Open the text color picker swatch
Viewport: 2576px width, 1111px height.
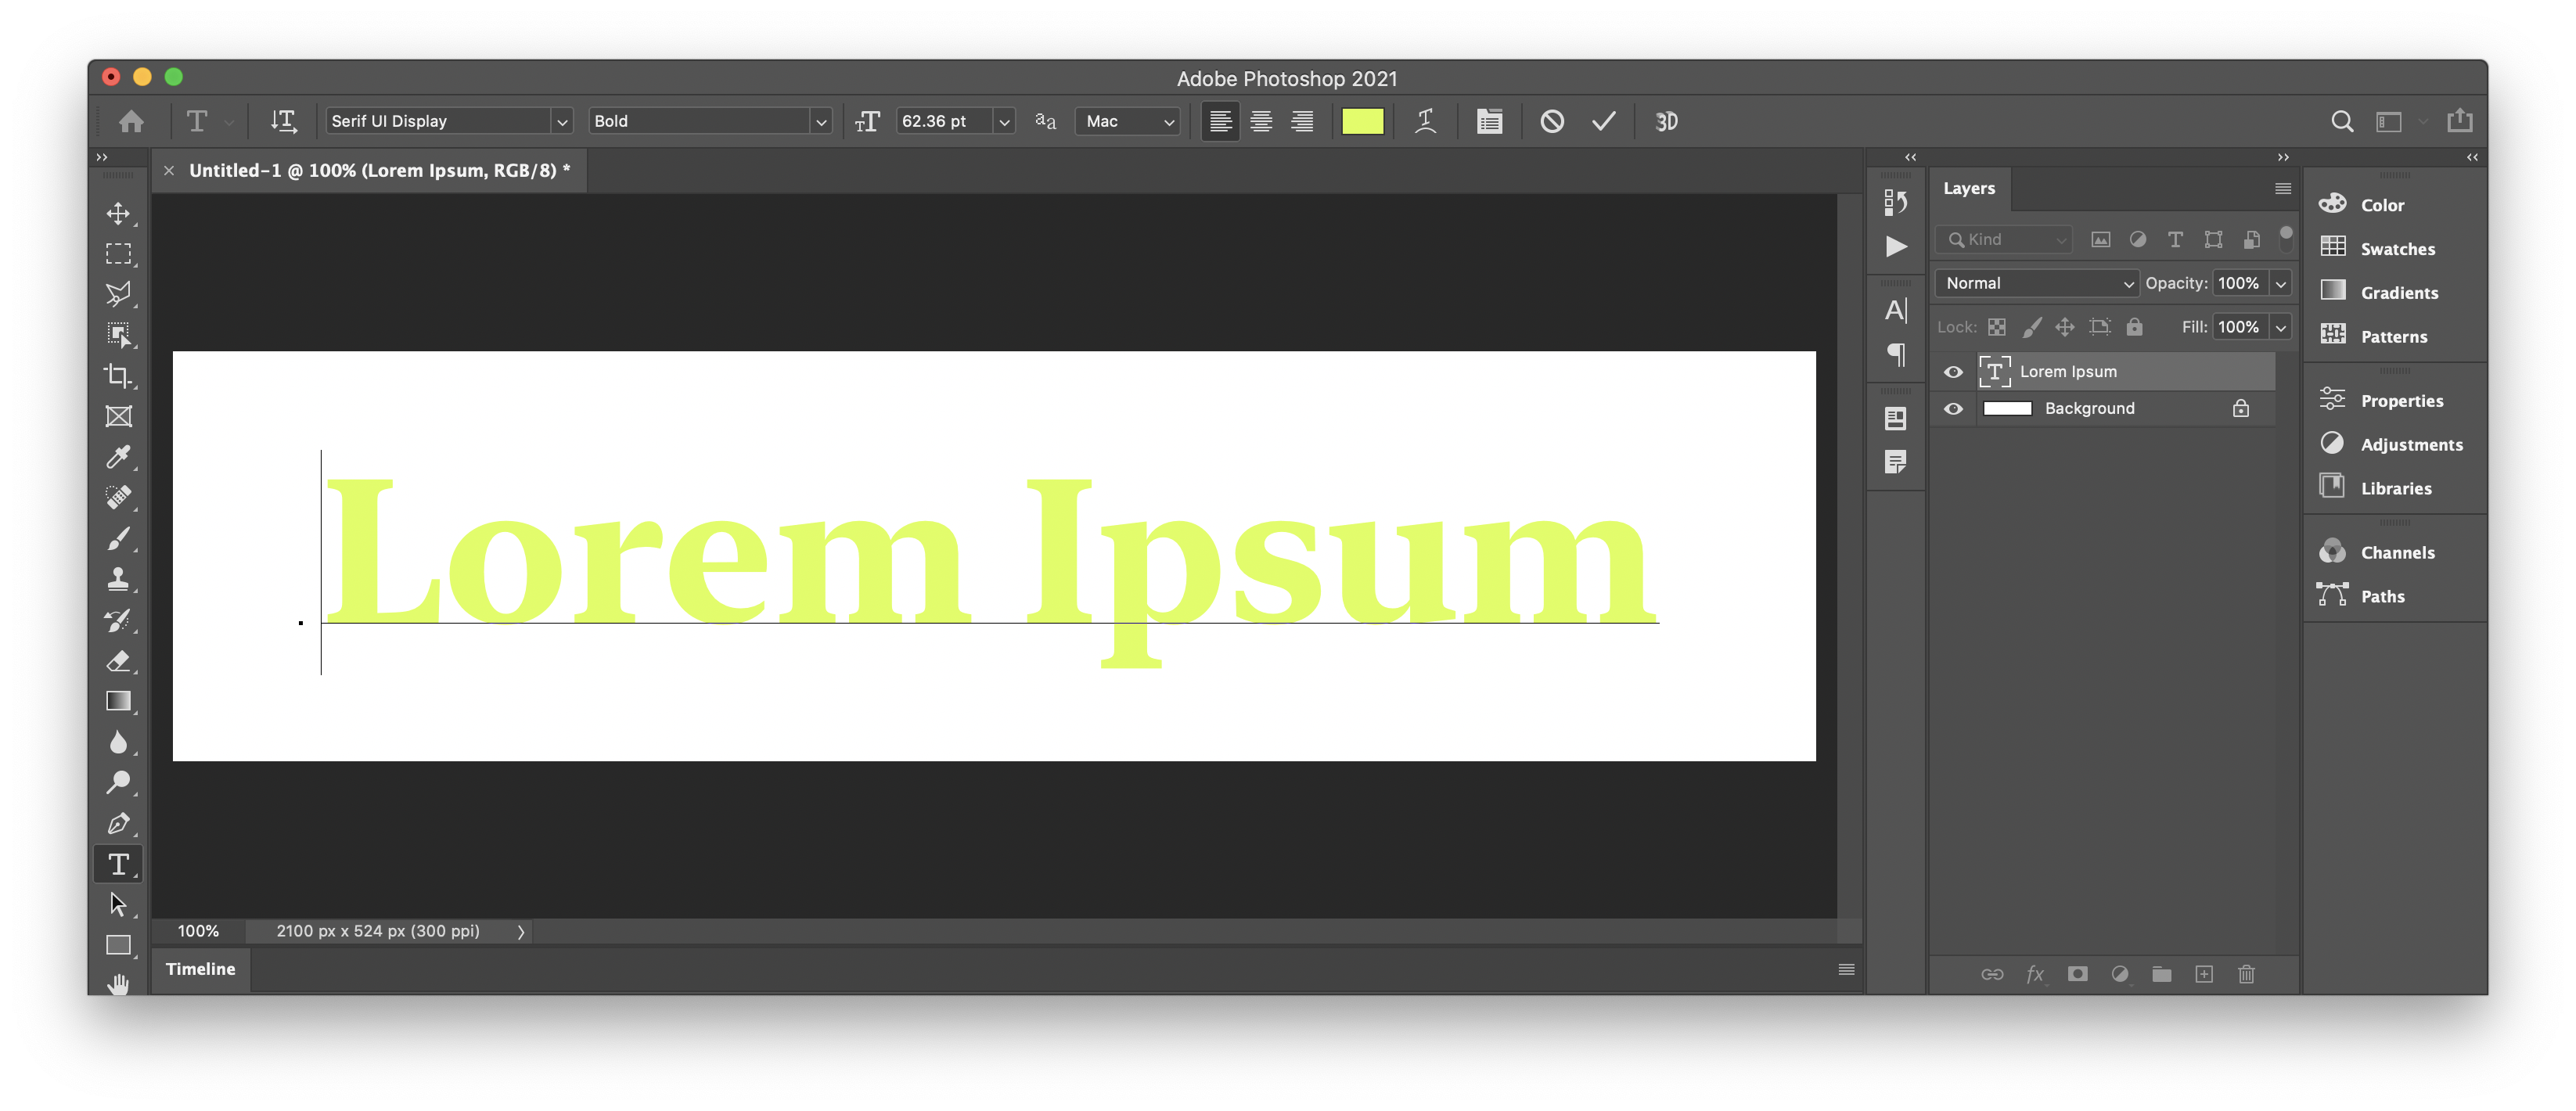pos(1363,121)
